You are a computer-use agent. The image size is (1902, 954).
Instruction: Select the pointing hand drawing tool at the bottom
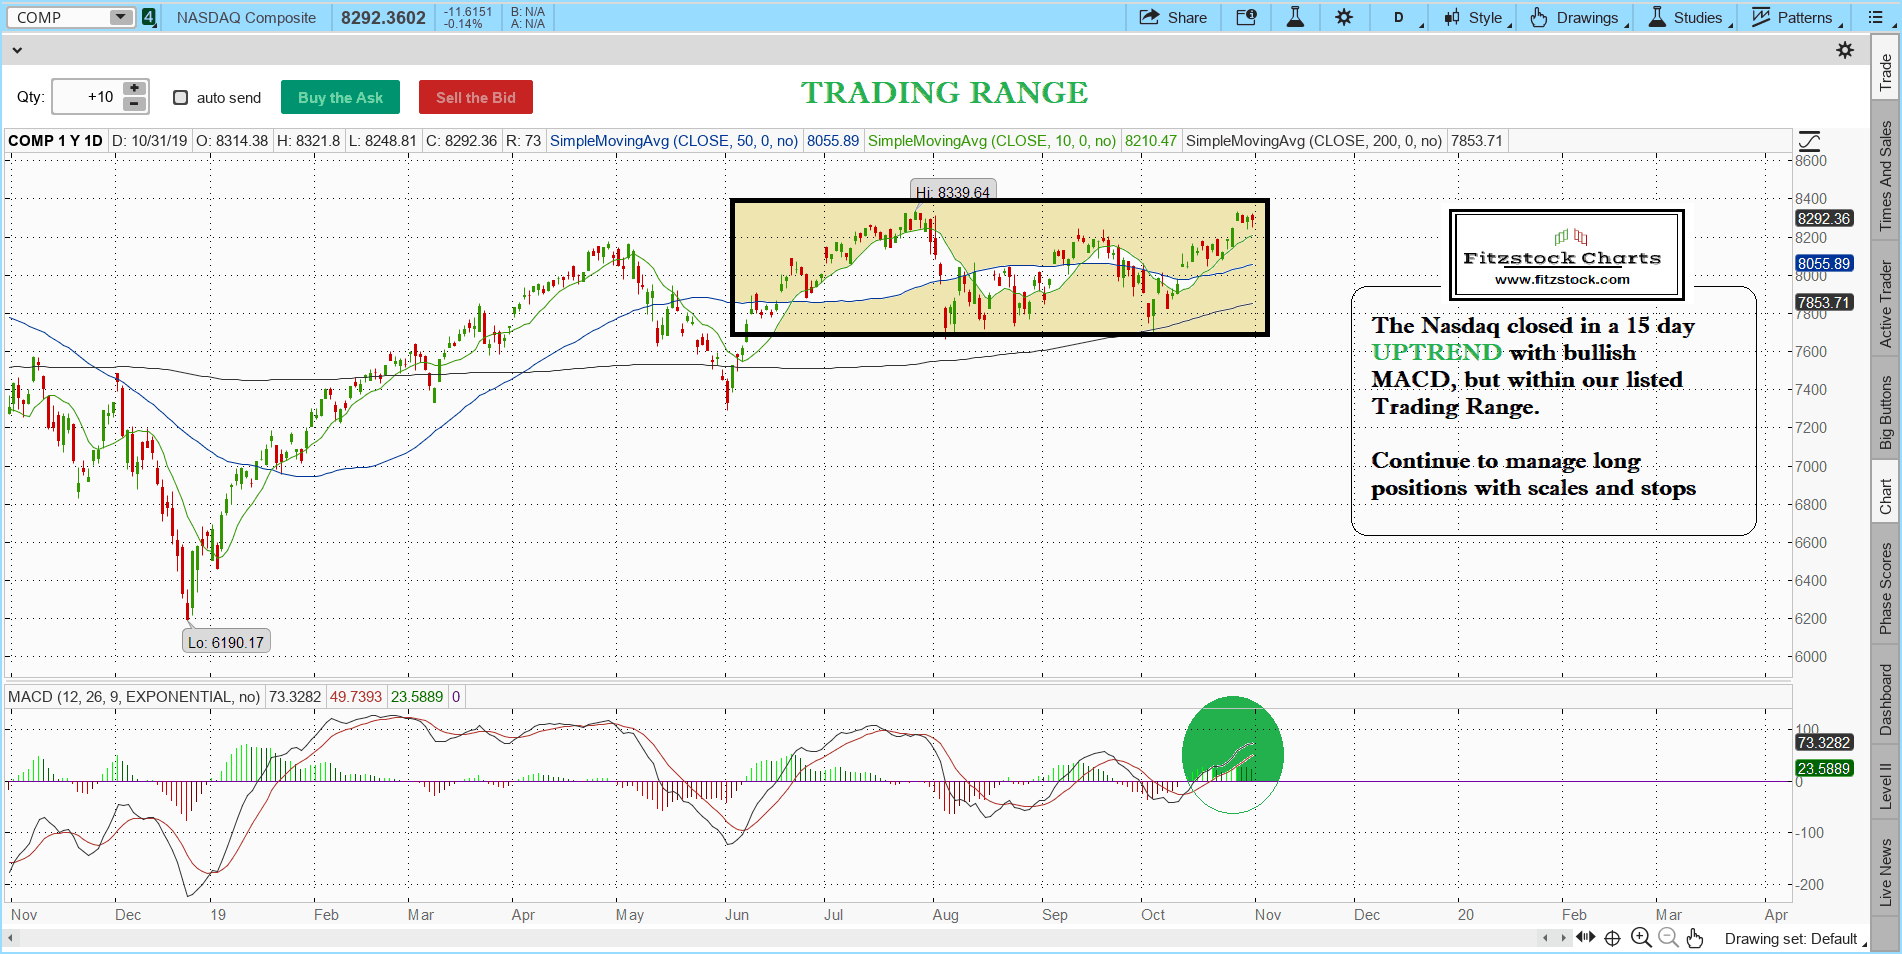1694,937
